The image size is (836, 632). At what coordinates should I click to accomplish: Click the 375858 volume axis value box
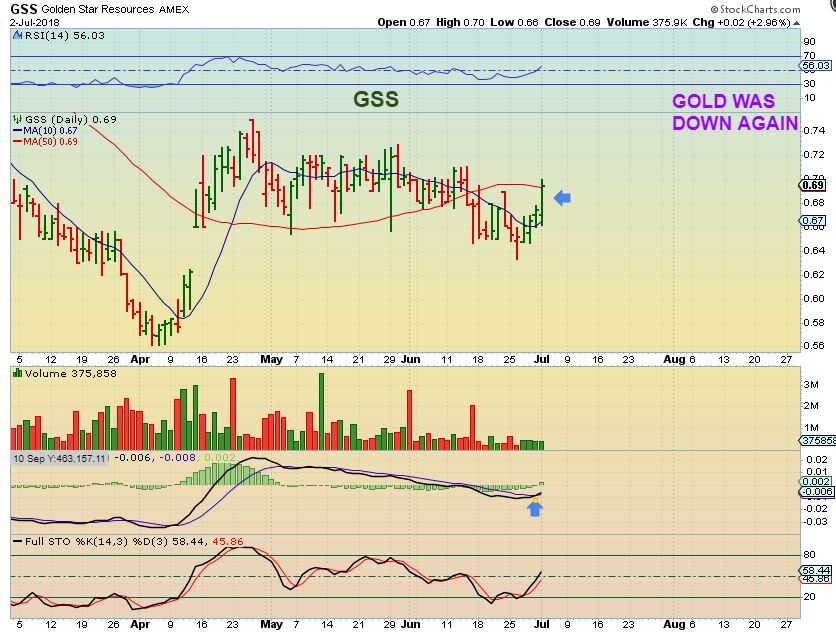817,441
